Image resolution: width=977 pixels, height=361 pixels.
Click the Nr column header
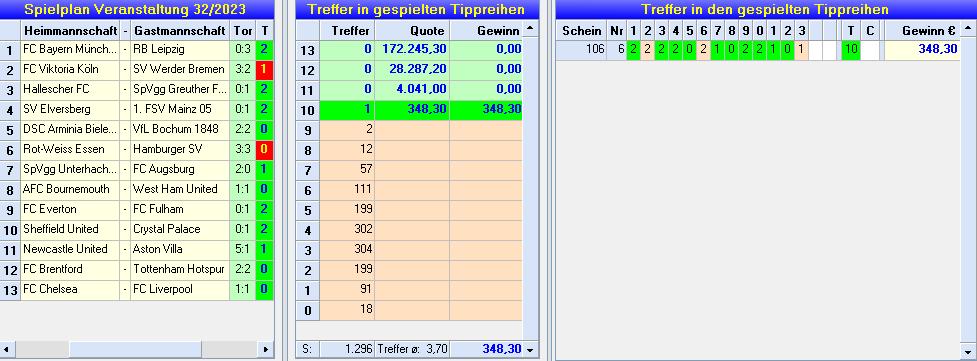(616, 31)
